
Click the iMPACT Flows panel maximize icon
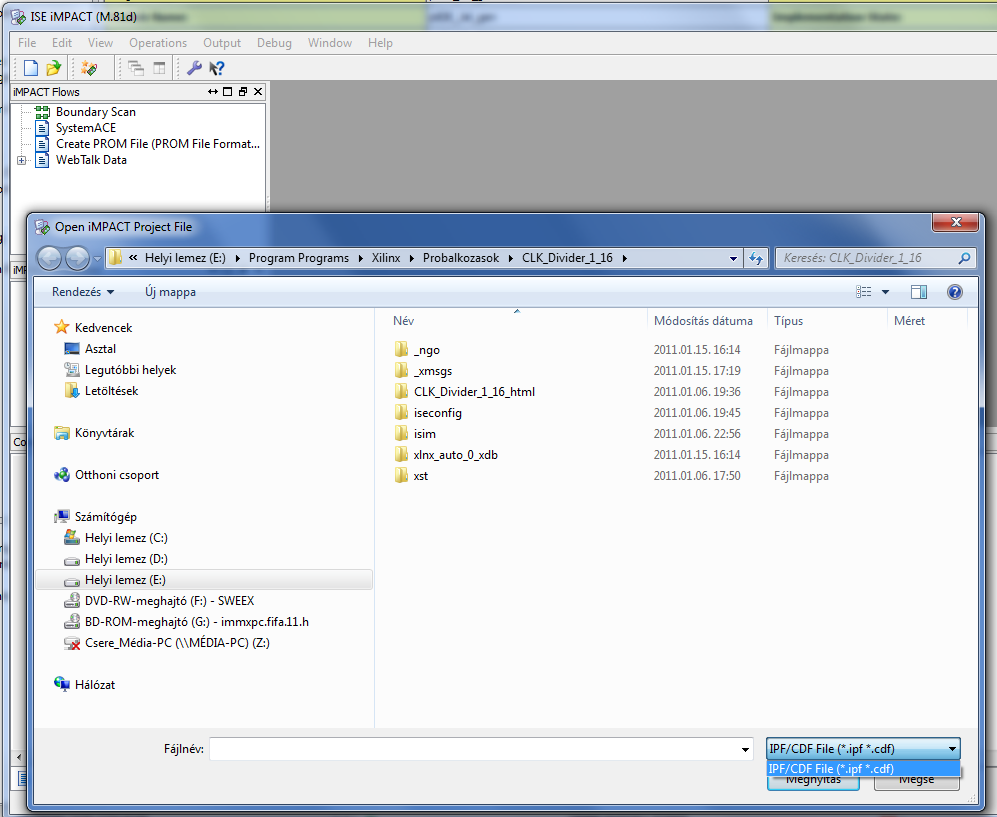(x=228, y=92)
